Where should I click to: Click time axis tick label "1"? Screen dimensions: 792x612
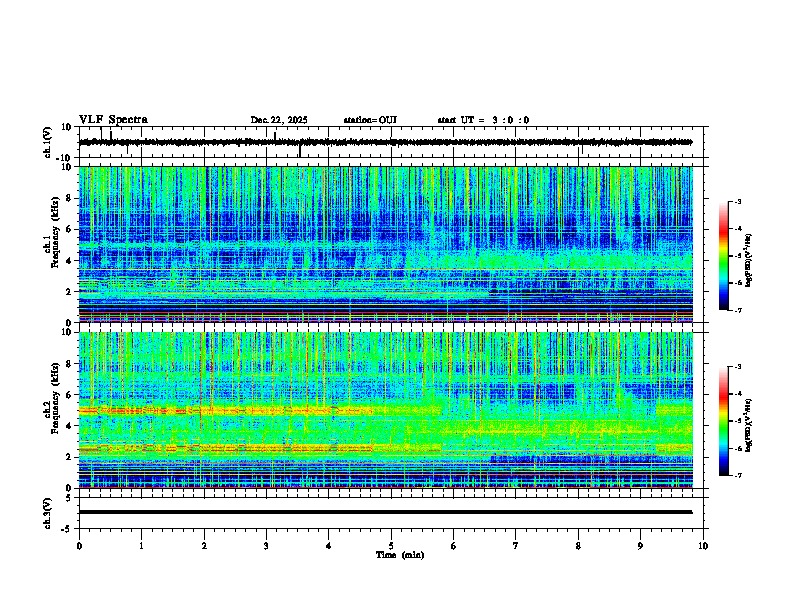[141, 546]
